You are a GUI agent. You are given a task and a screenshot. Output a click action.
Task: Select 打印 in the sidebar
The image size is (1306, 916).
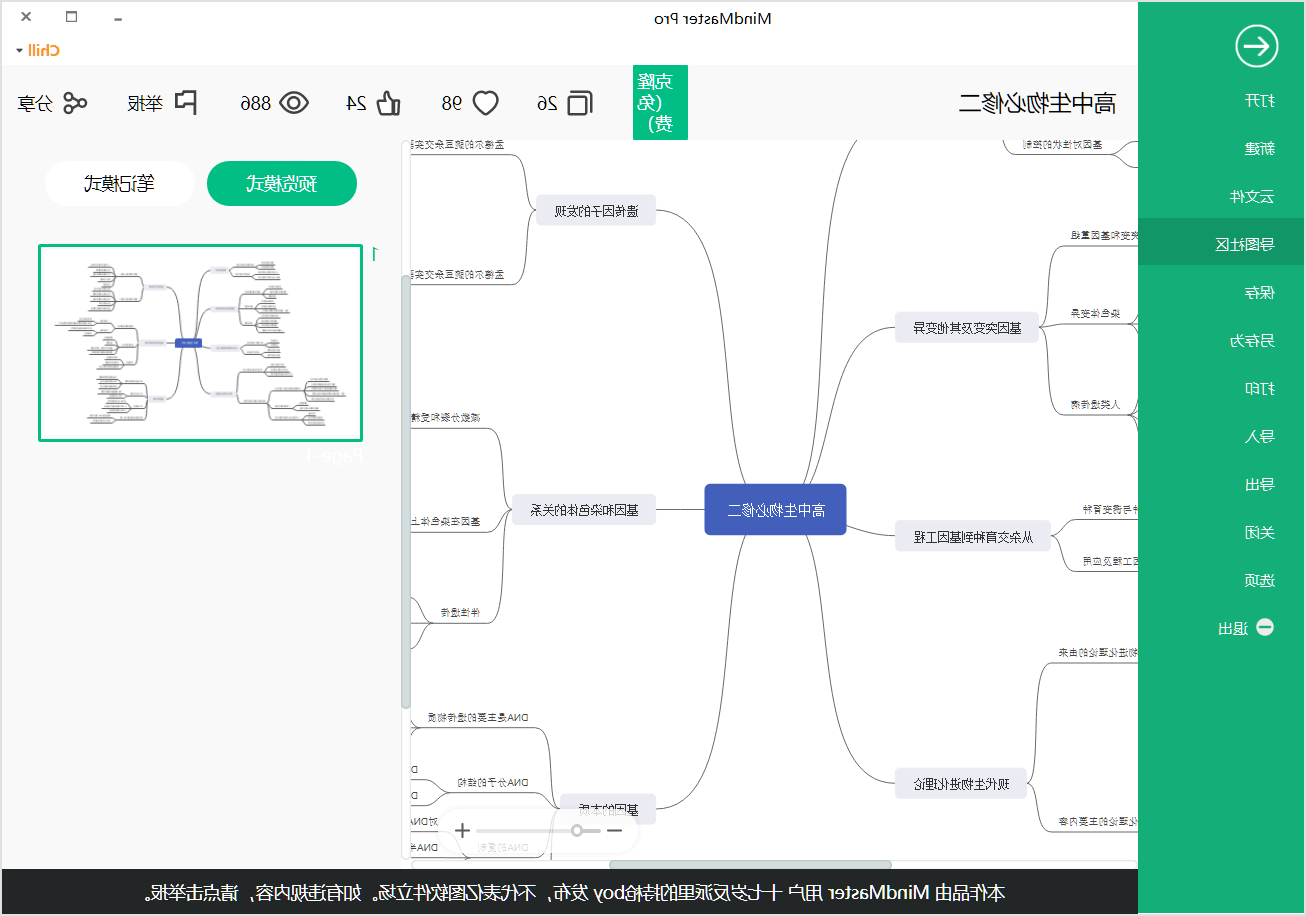click(x=1259, y=389)
